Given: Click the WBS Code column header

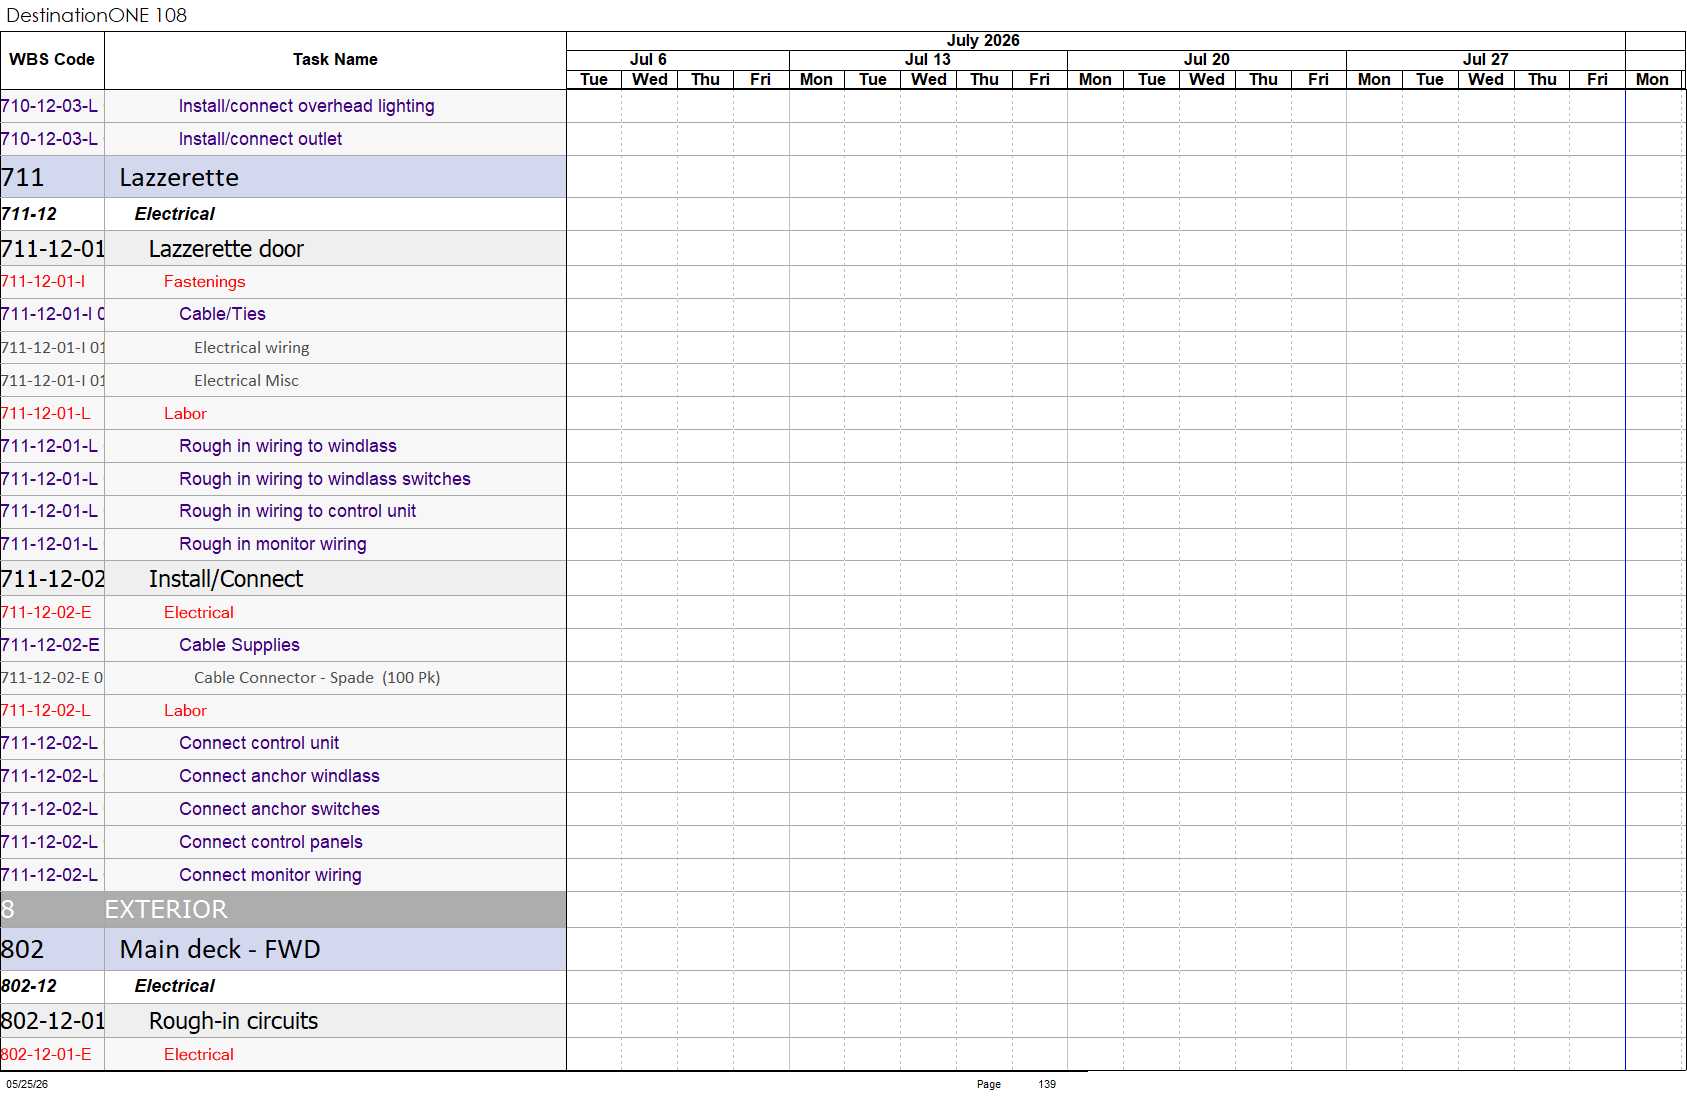Looking at the screenshot, I should tap(52, 60).
